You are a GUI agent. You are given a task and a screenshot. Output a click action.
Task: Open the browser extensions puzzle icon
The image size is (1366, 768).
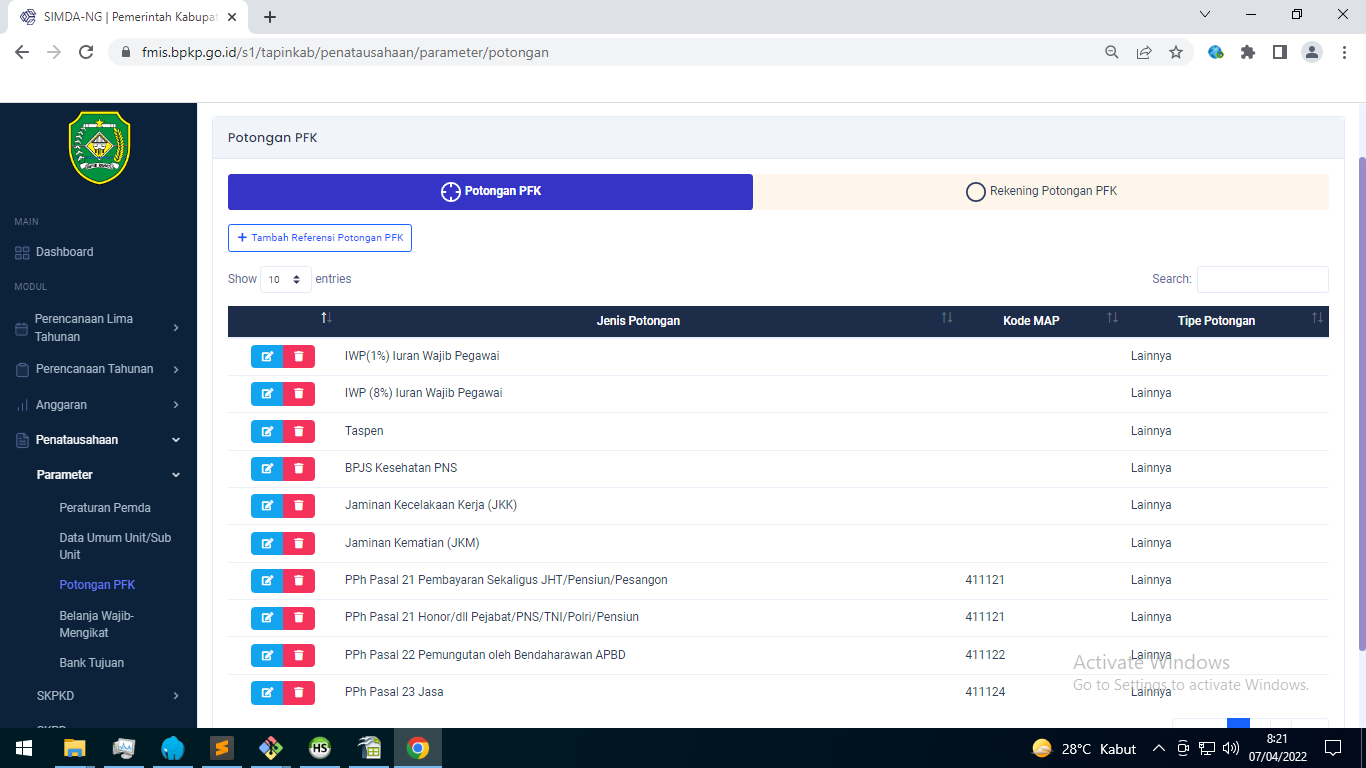pos(1248,52)
